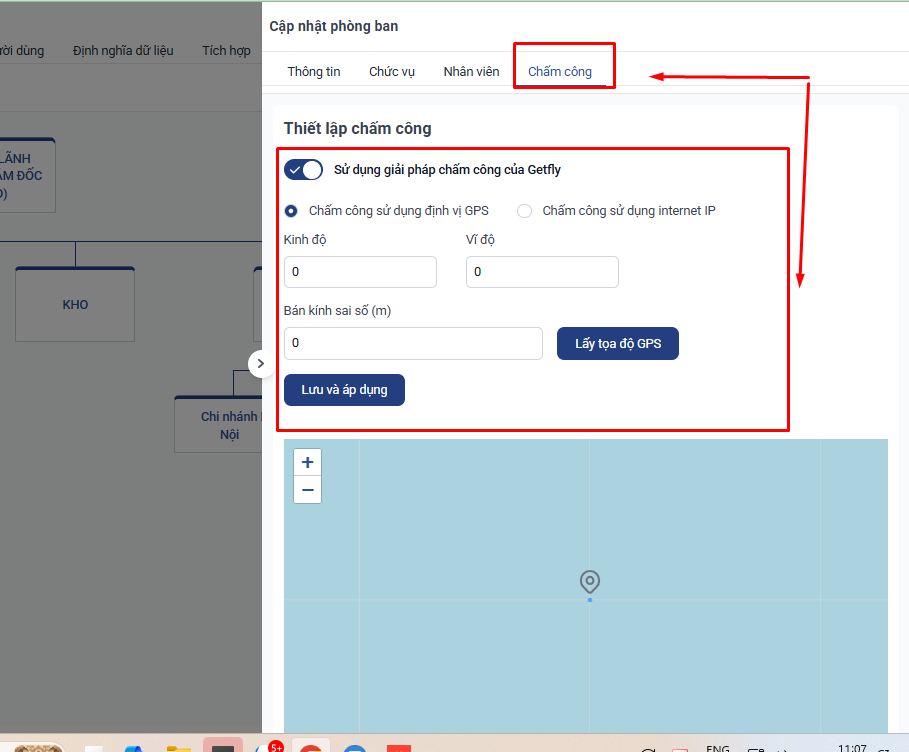The width and height of the screenshot is (909, 752).
Task: Click the Bán kính sai số field
Action: point(413,343)
